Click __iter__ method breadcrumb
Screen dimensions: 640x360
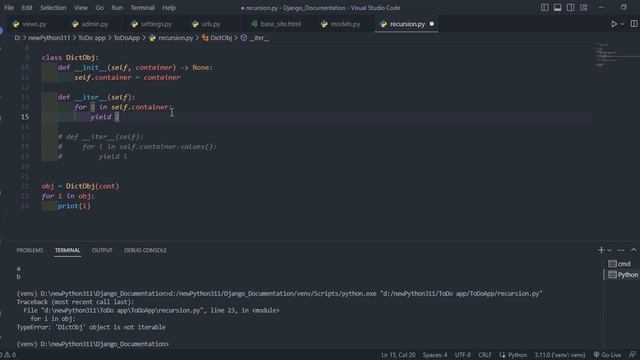click(x=259, y=38)
